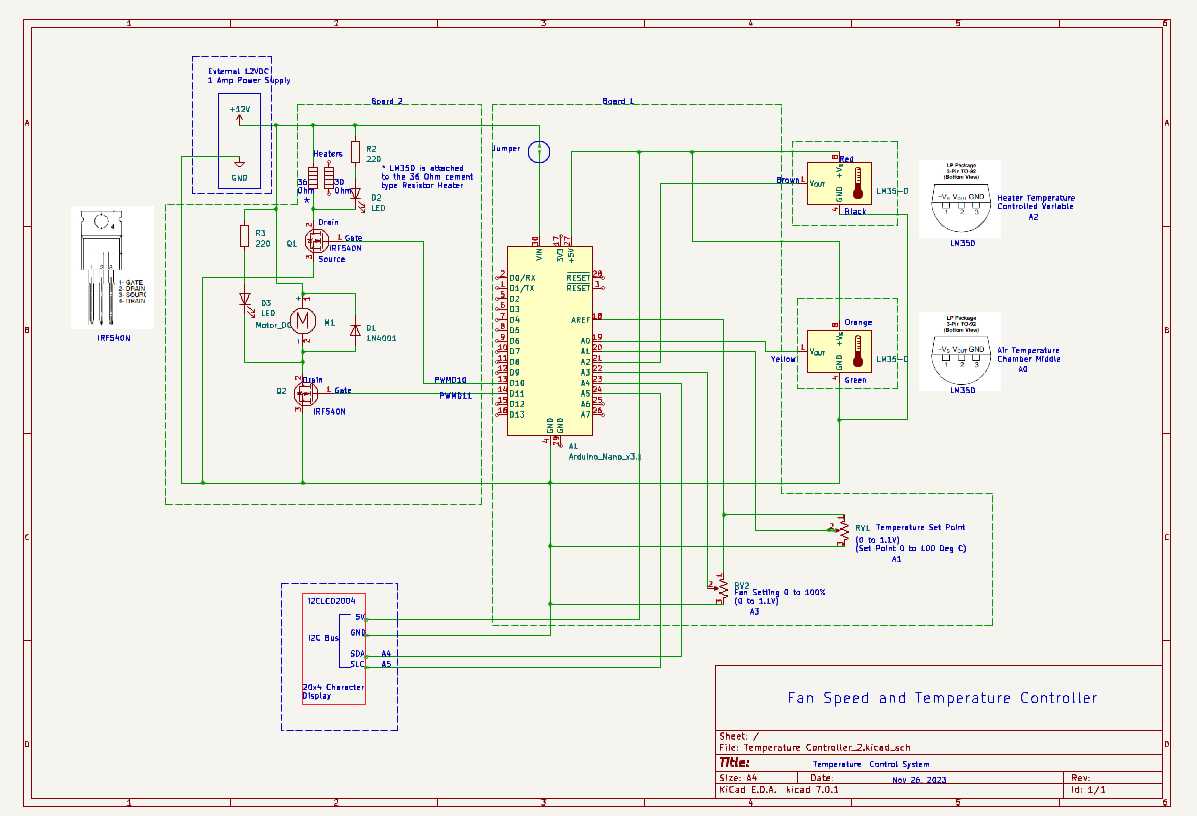The height and width of the screenshot is (816, 1197).
Task: Select the +12V power arrow symbol
Action: click(239, 118)
